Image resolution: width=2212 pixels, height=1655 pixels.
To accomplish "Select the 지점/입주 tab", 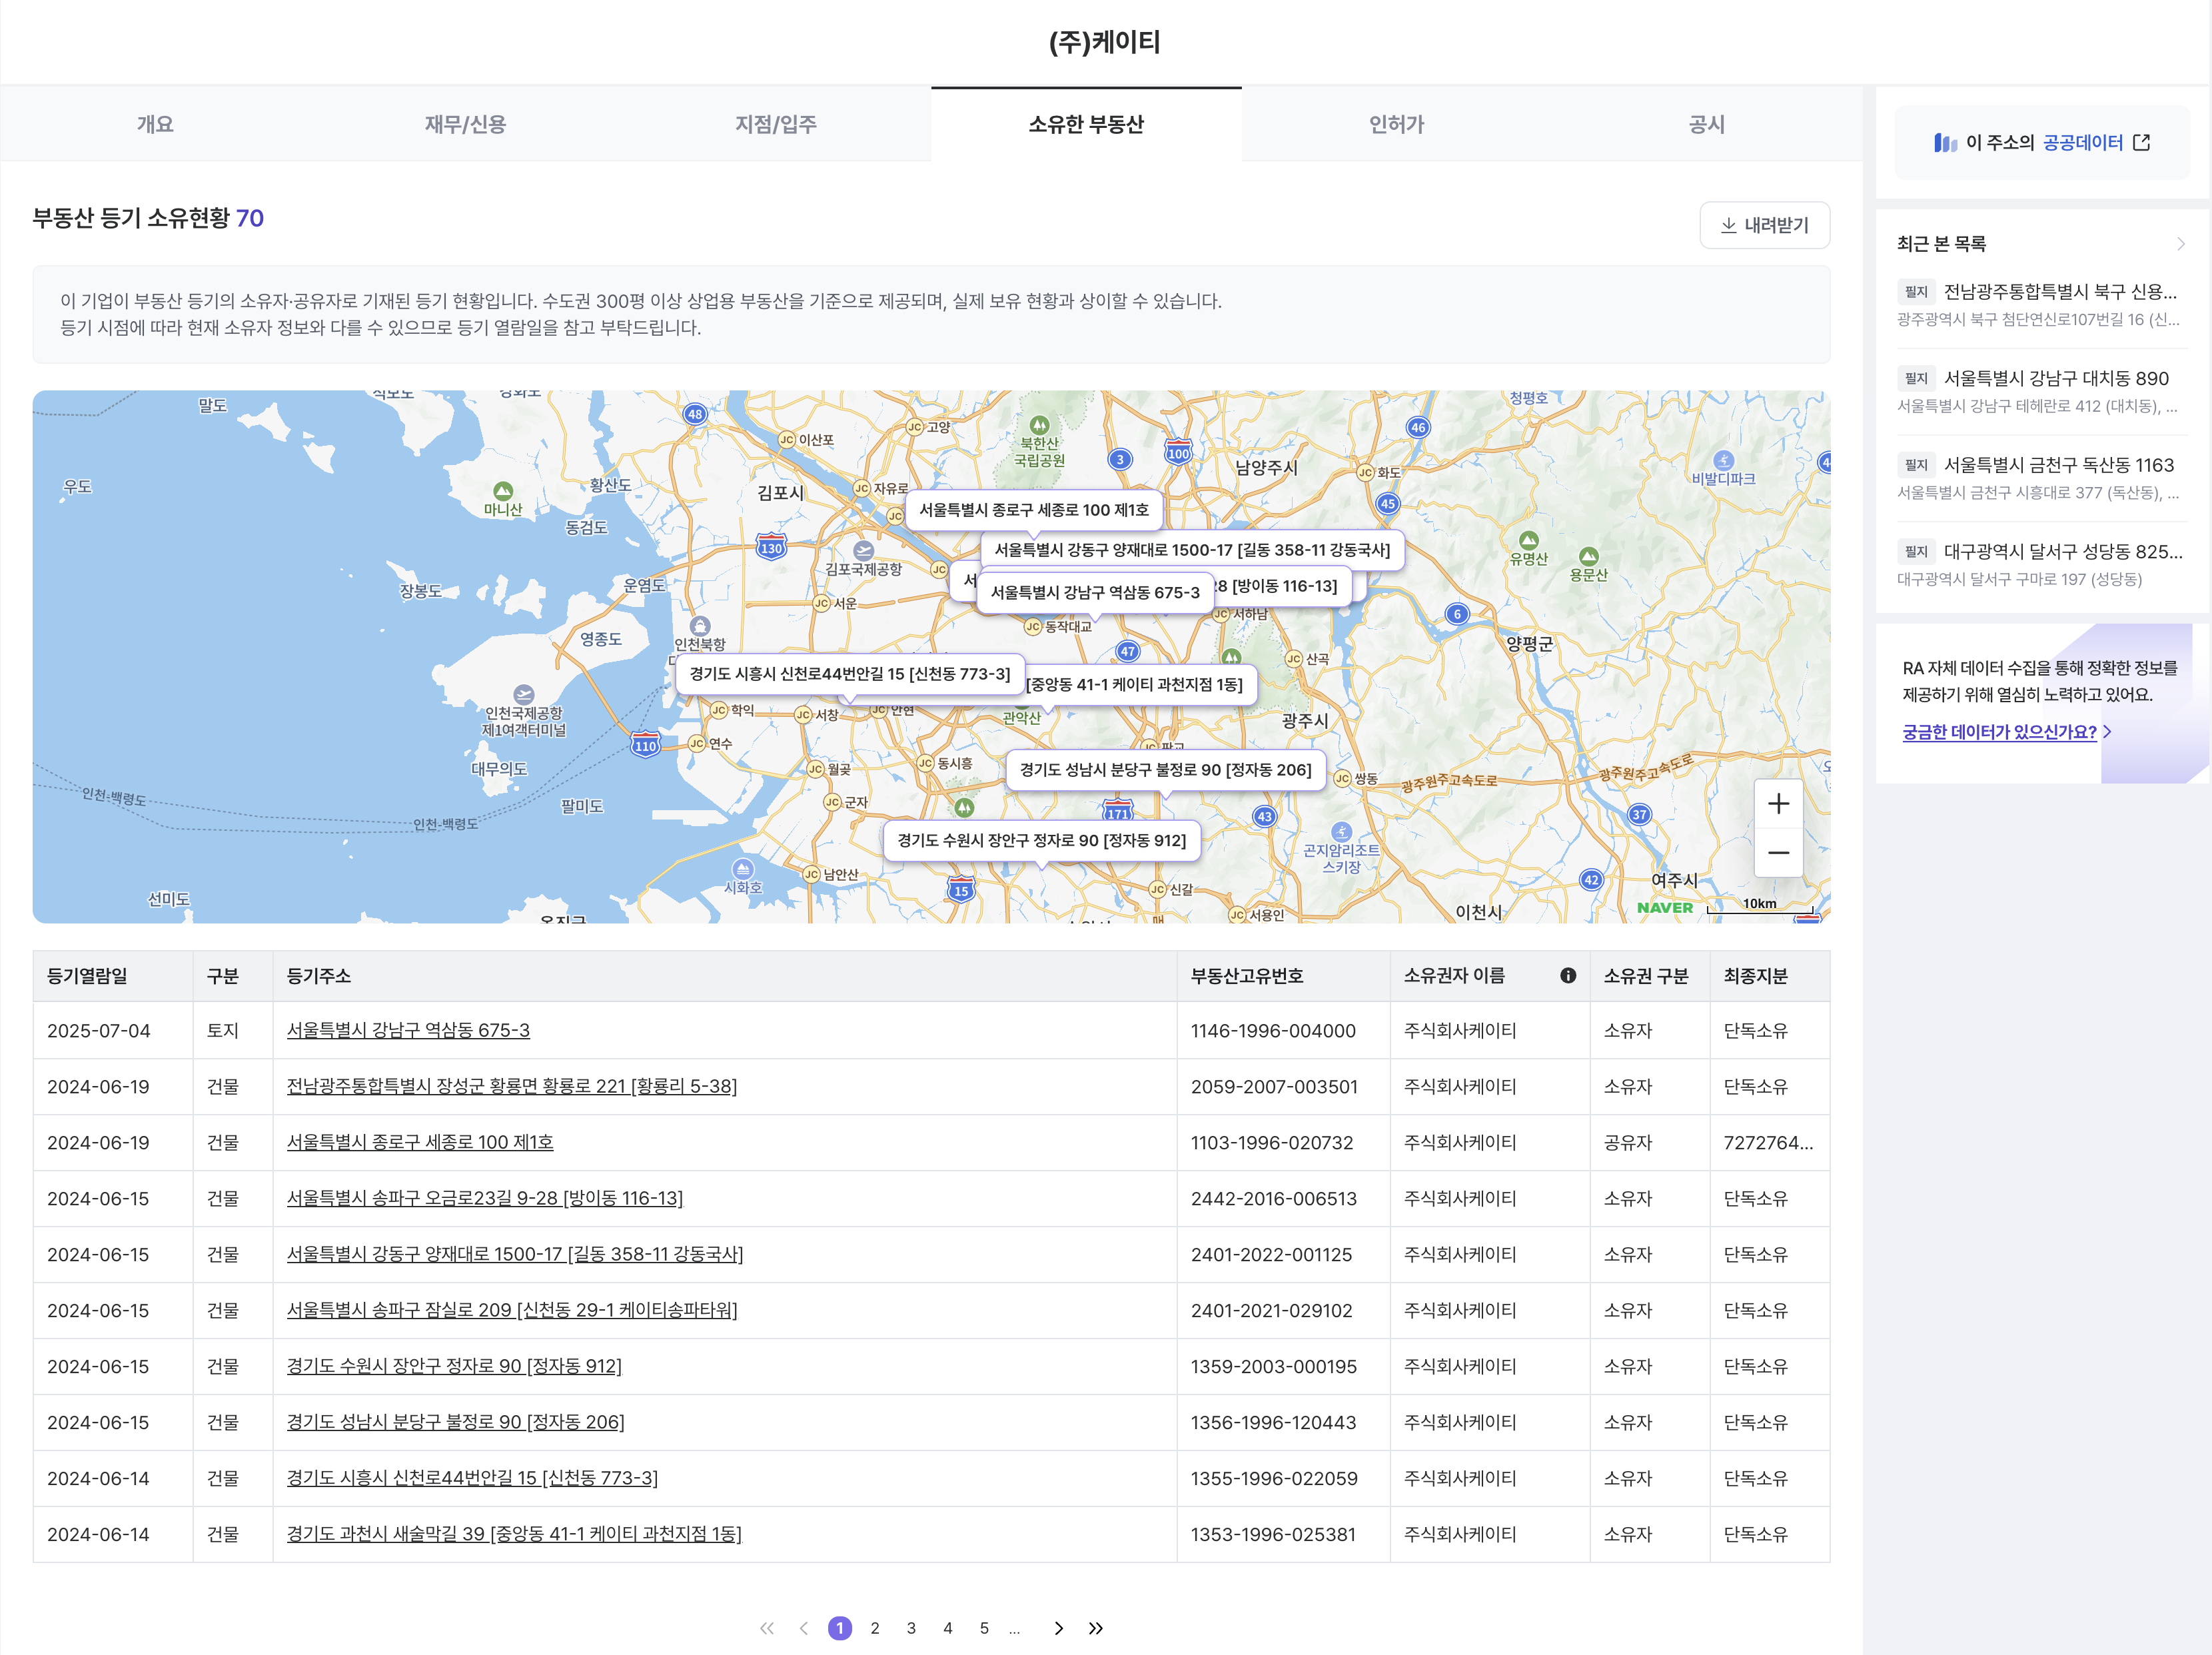I will click(776, 124).
